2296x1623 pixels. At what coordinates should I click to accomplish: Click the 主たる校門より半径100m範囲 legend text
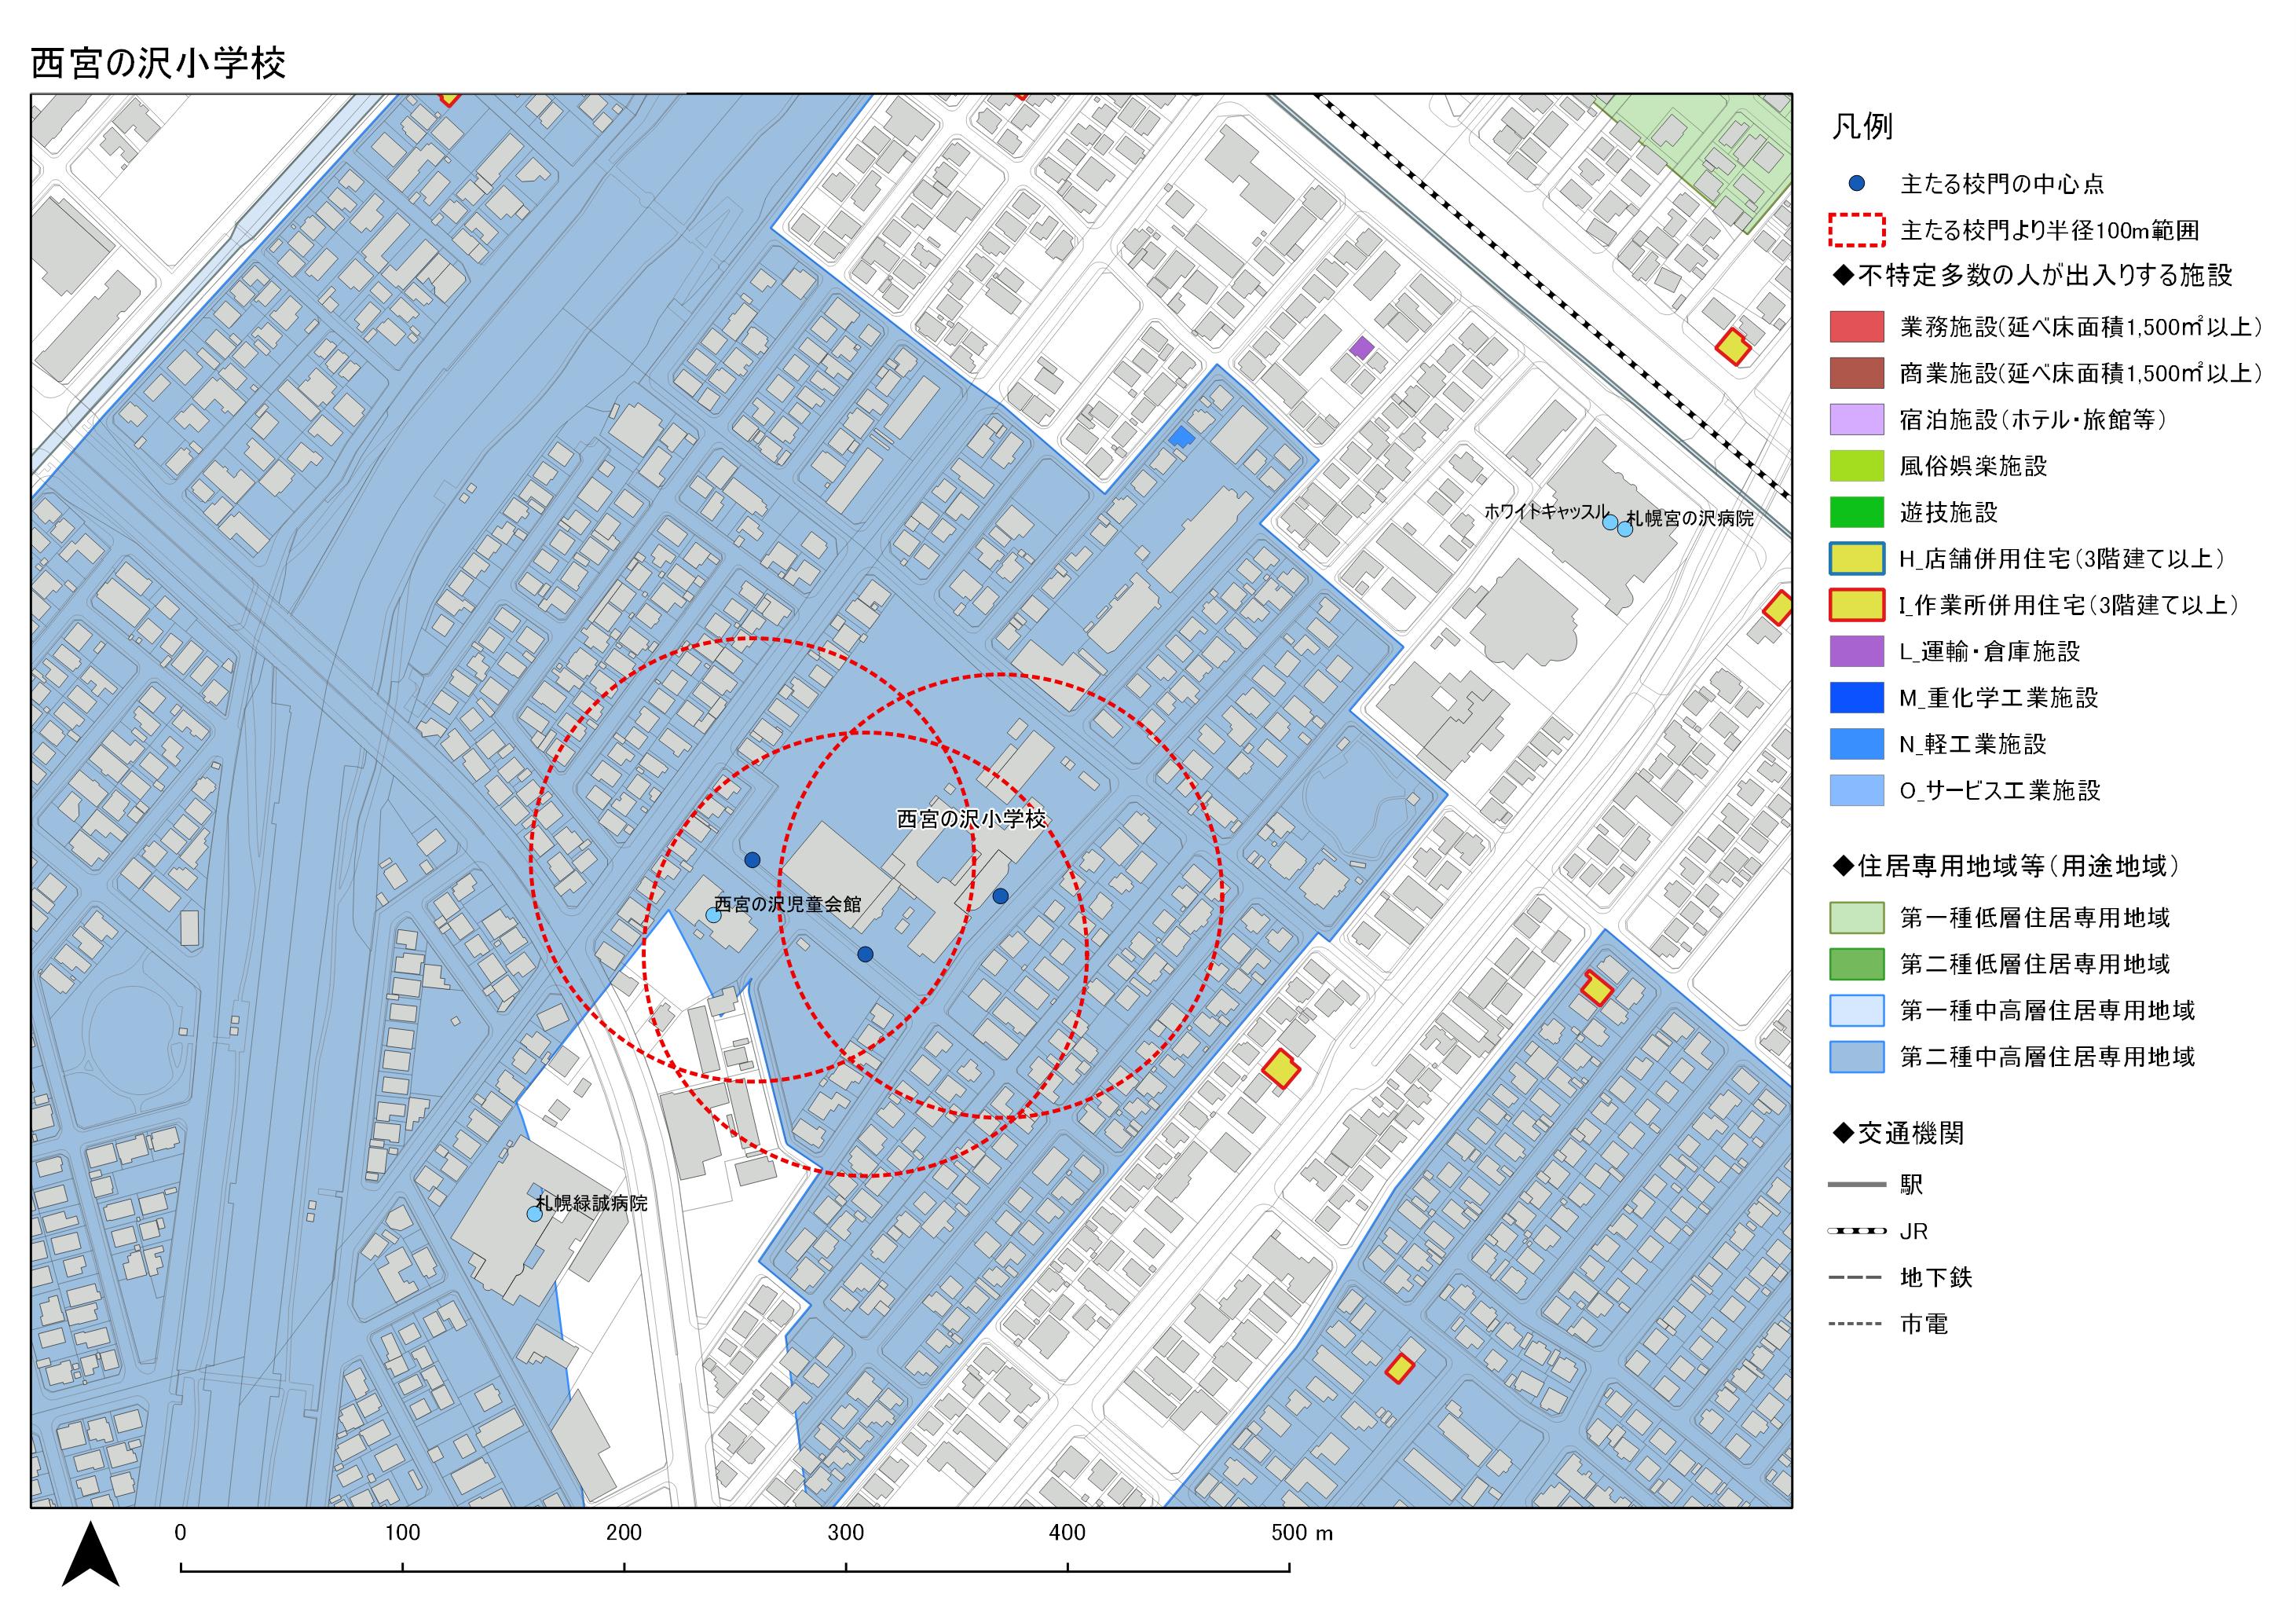(x=2049, y=231)
